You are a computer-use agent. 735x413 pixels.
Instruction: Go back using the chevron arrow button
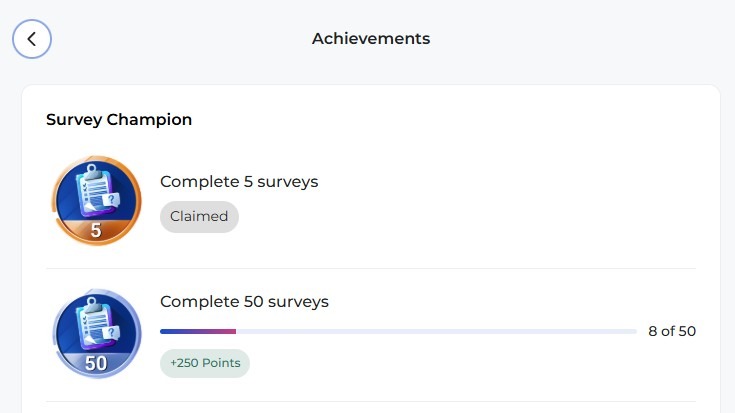pos(32,39)
